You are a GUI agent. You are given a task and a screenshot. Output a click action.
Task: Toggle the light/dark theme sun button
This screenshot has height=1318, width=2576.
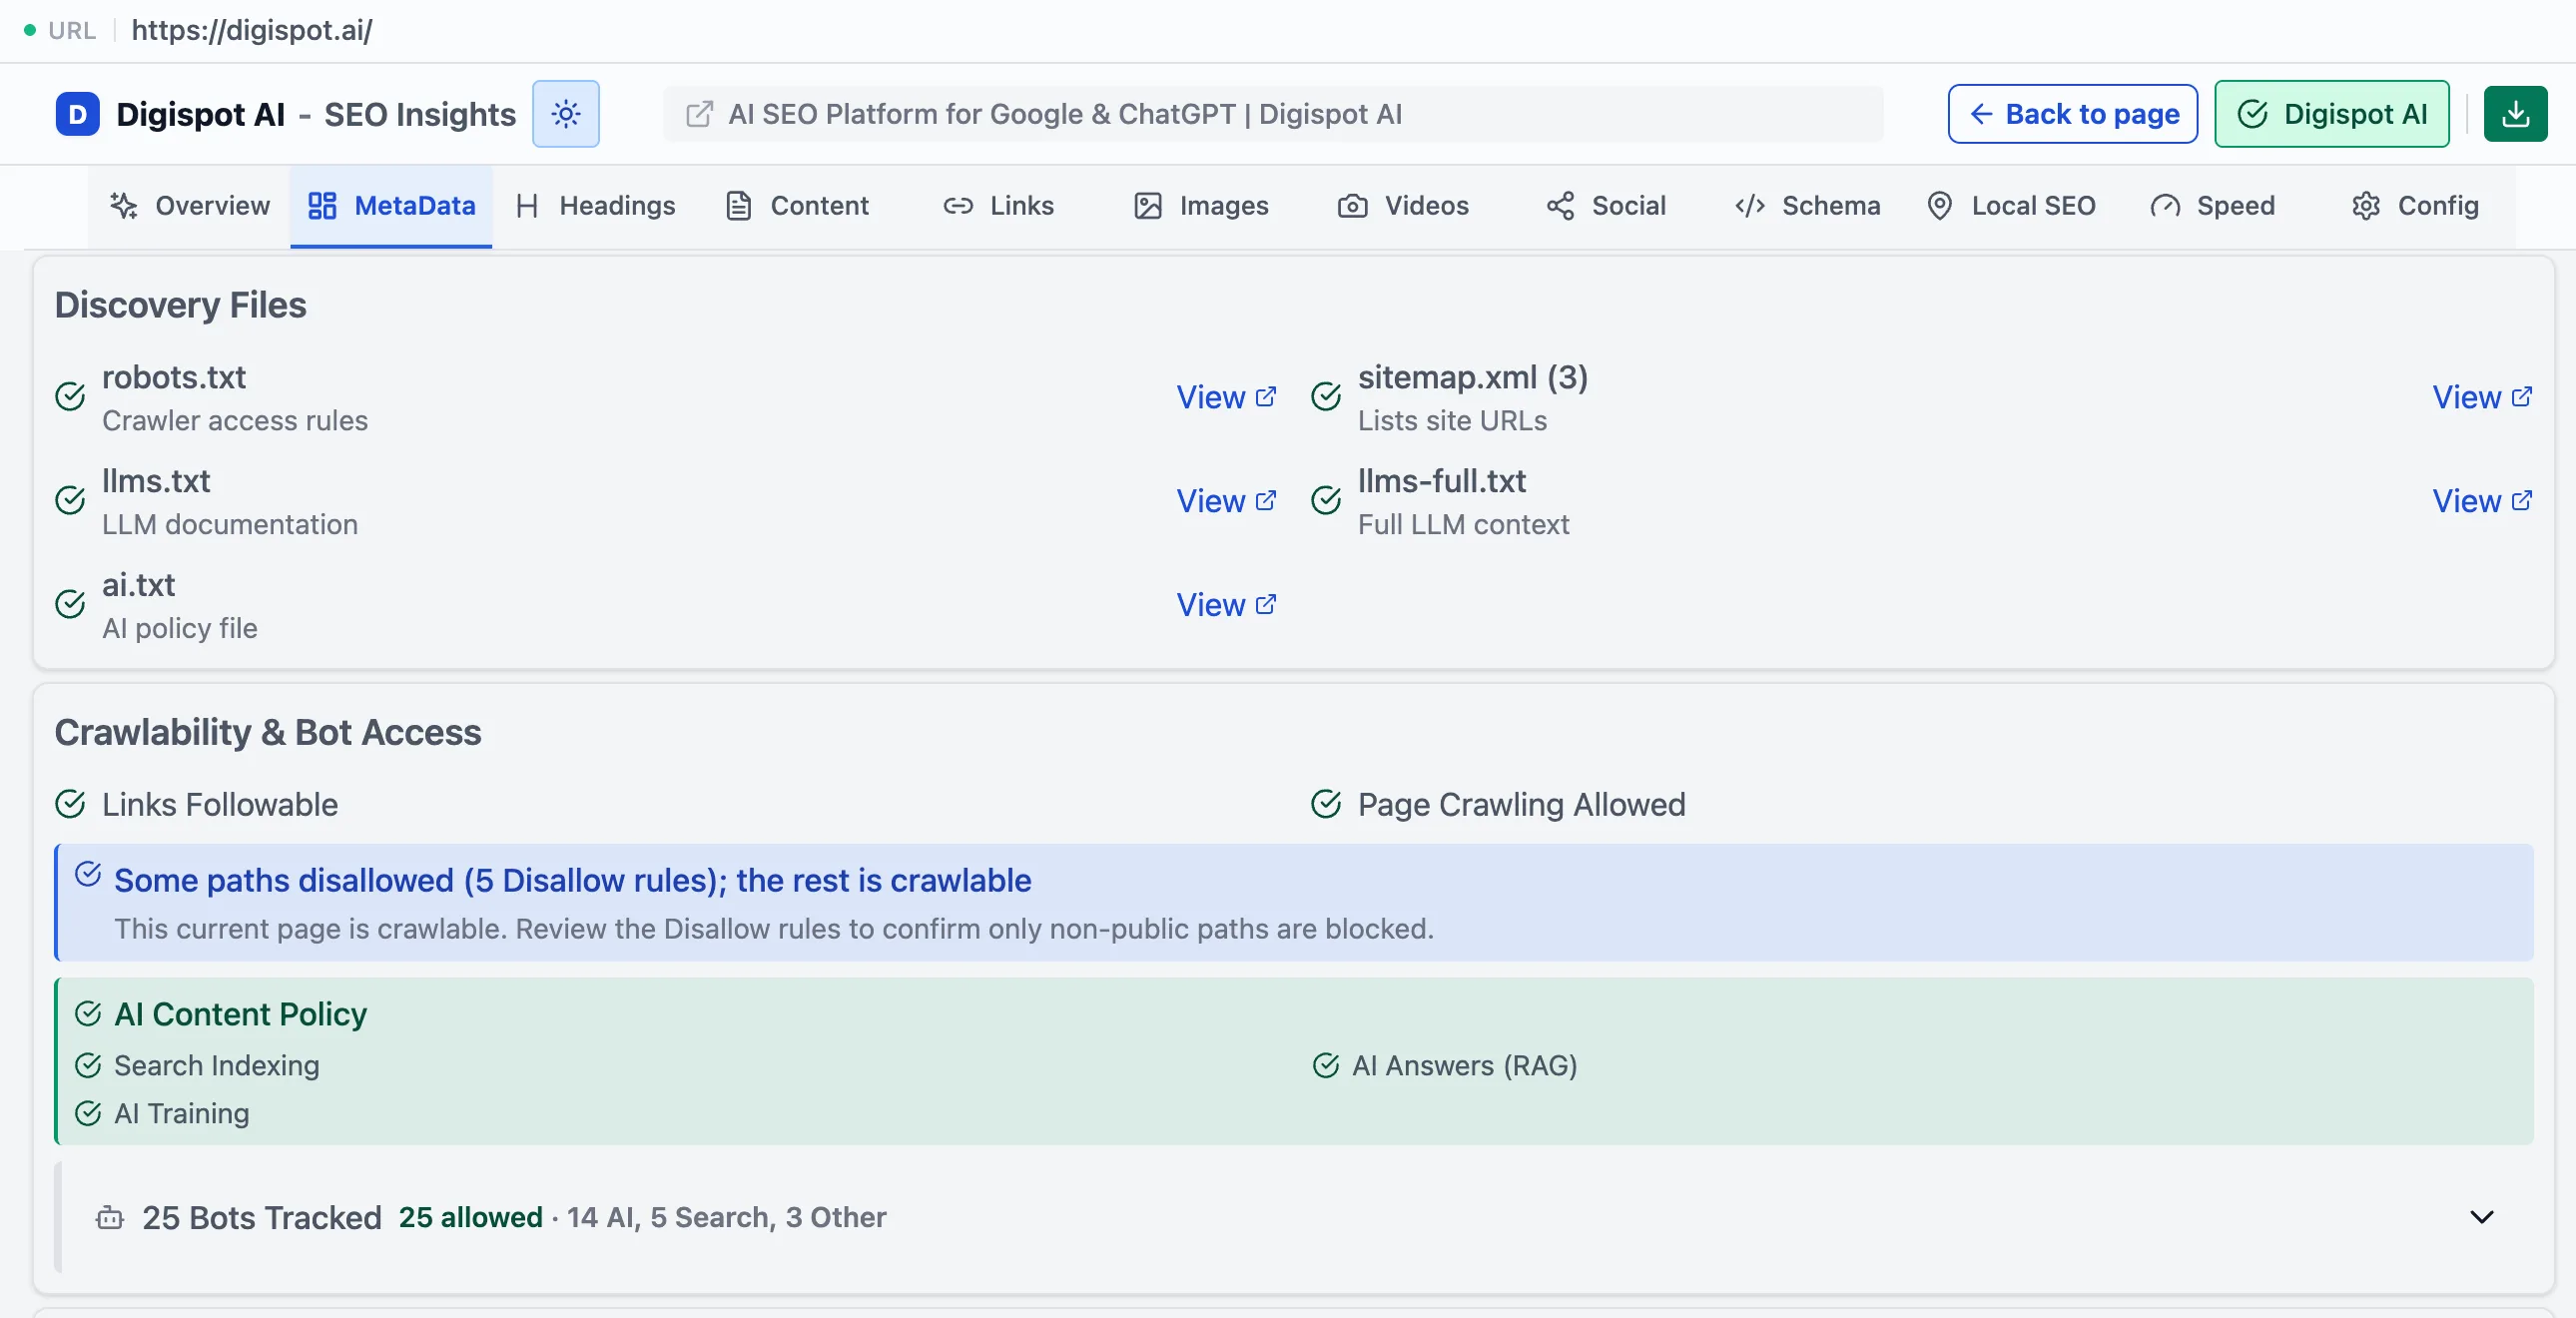click(x=566, y=114)
